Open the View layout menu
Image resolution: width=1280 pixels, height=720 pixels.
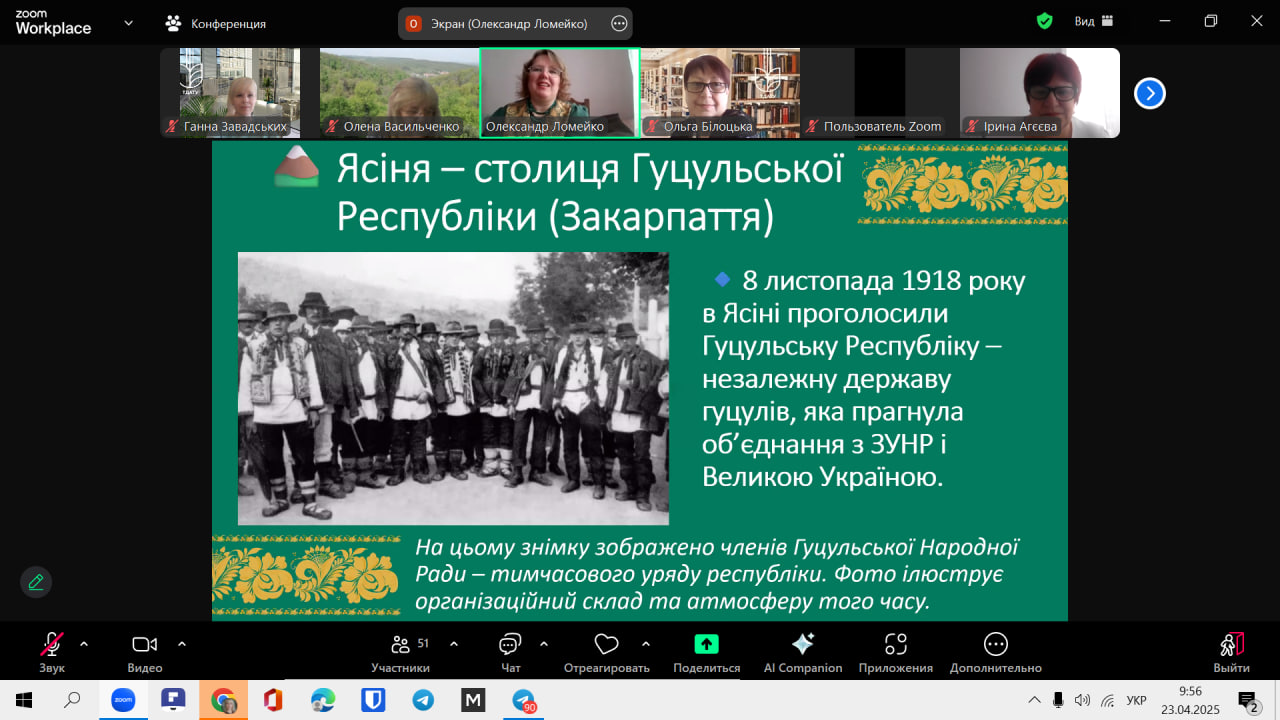point(1092,22)
